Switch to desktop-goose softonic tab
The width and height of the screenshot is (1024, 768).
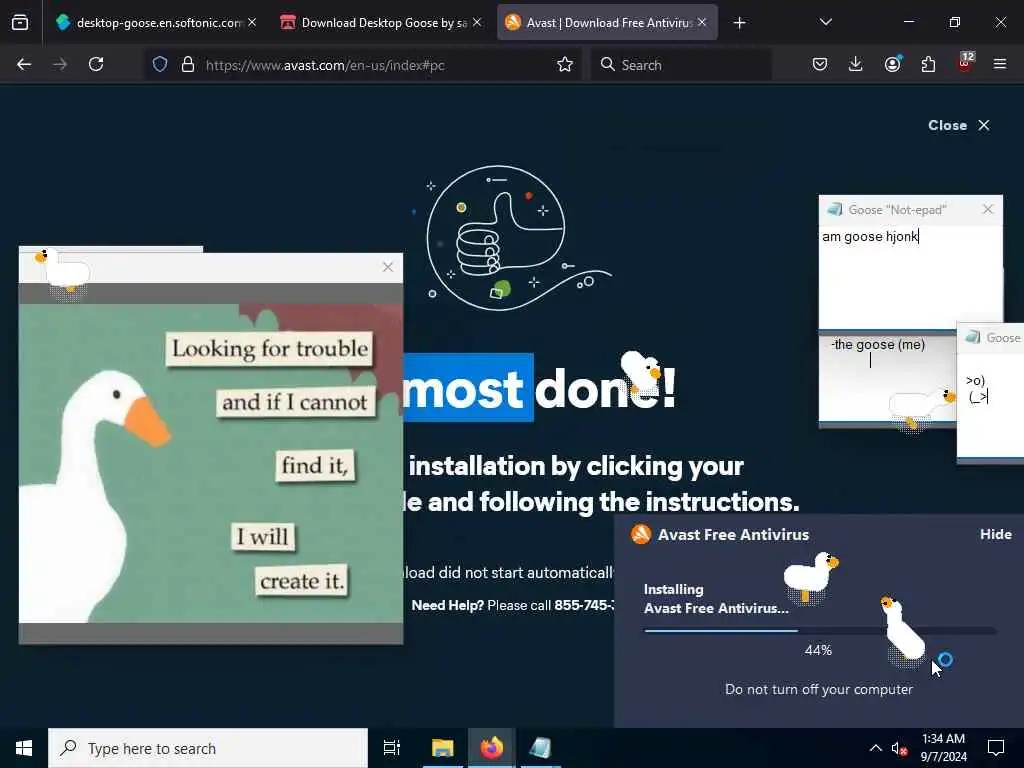point(156,23)
